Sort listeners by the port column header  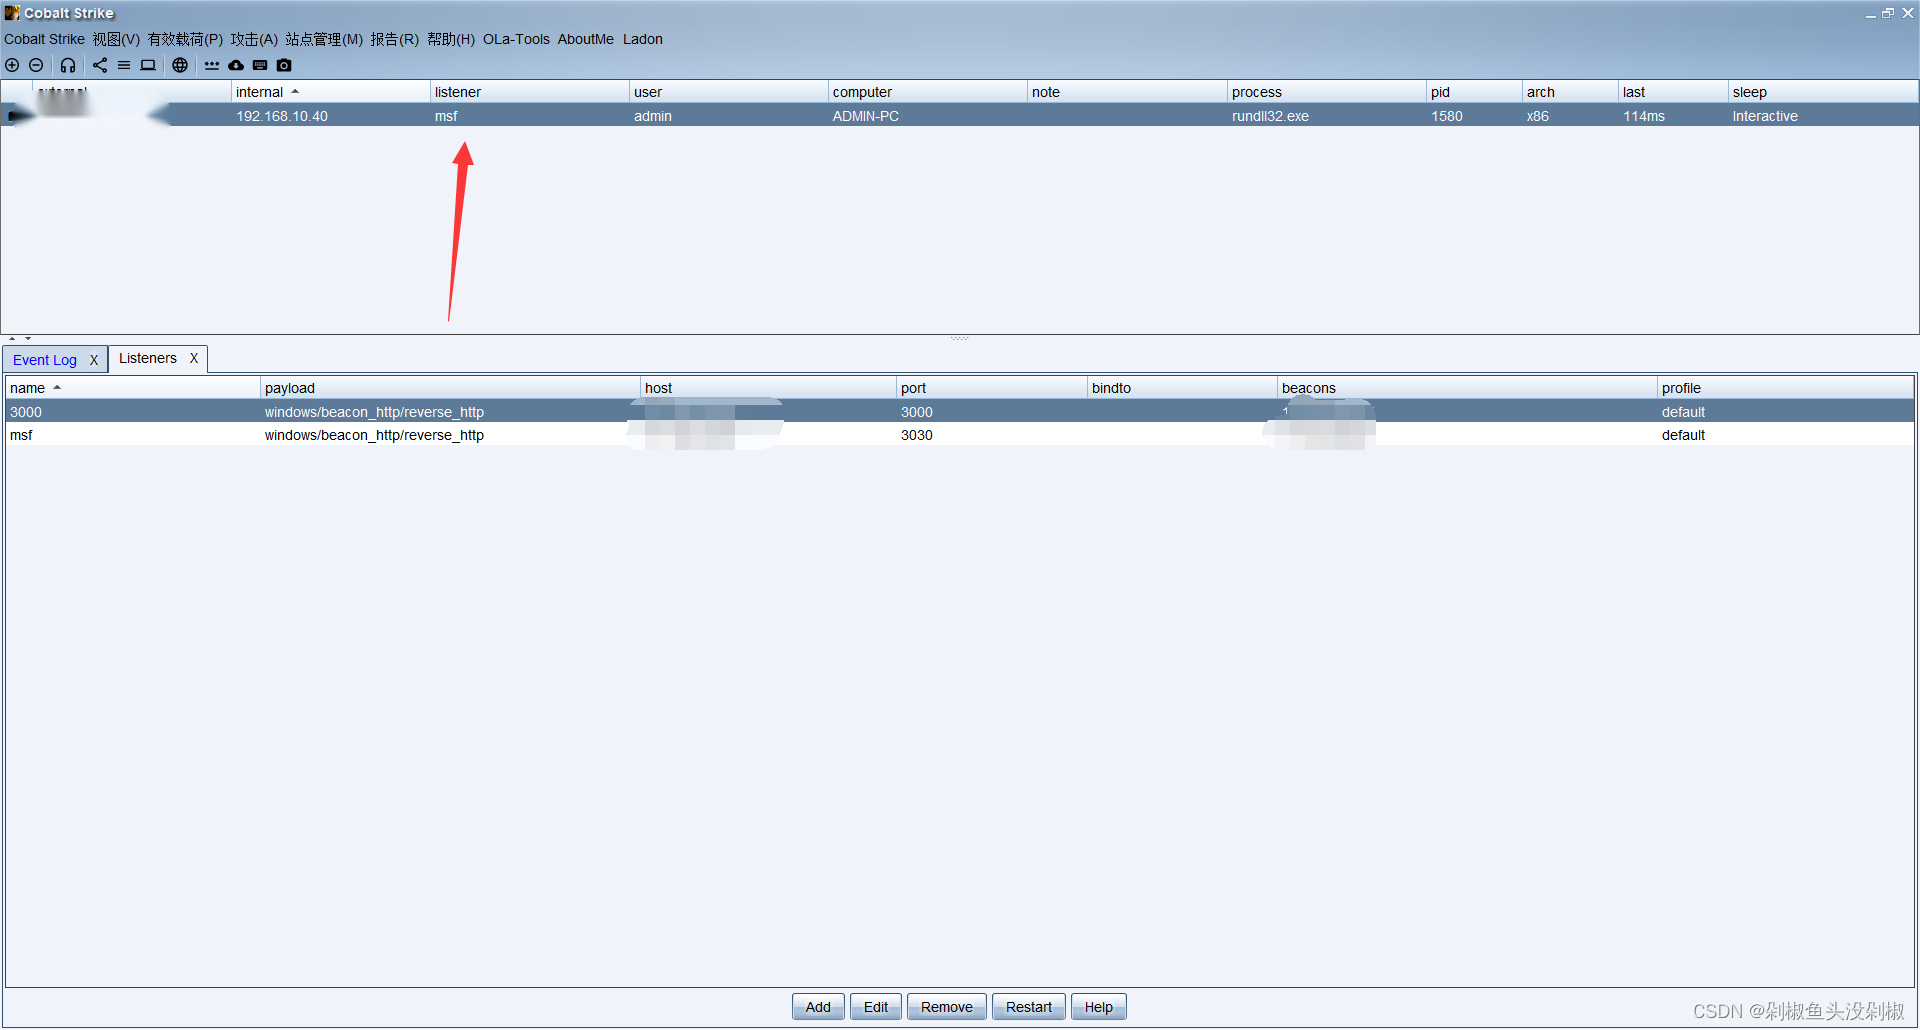pos(991,388)
